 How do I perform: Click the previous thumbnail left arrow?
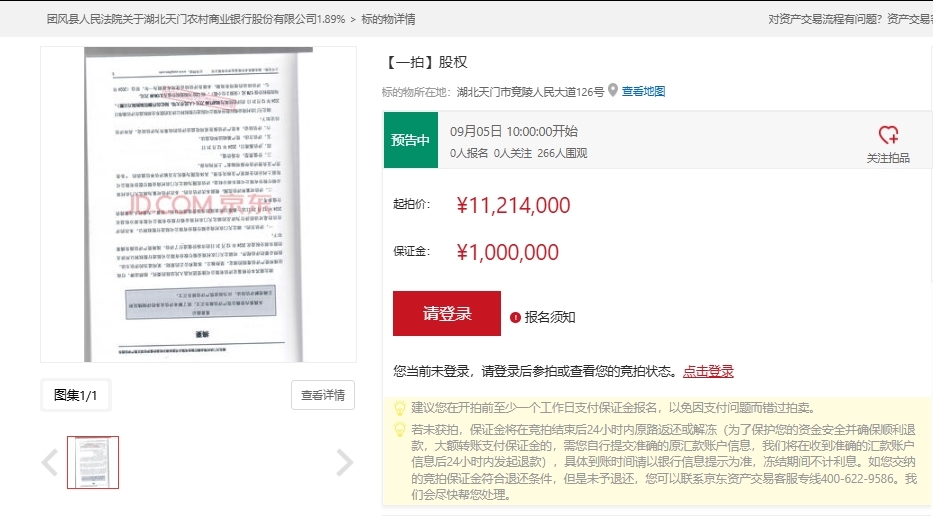[50, 462]
